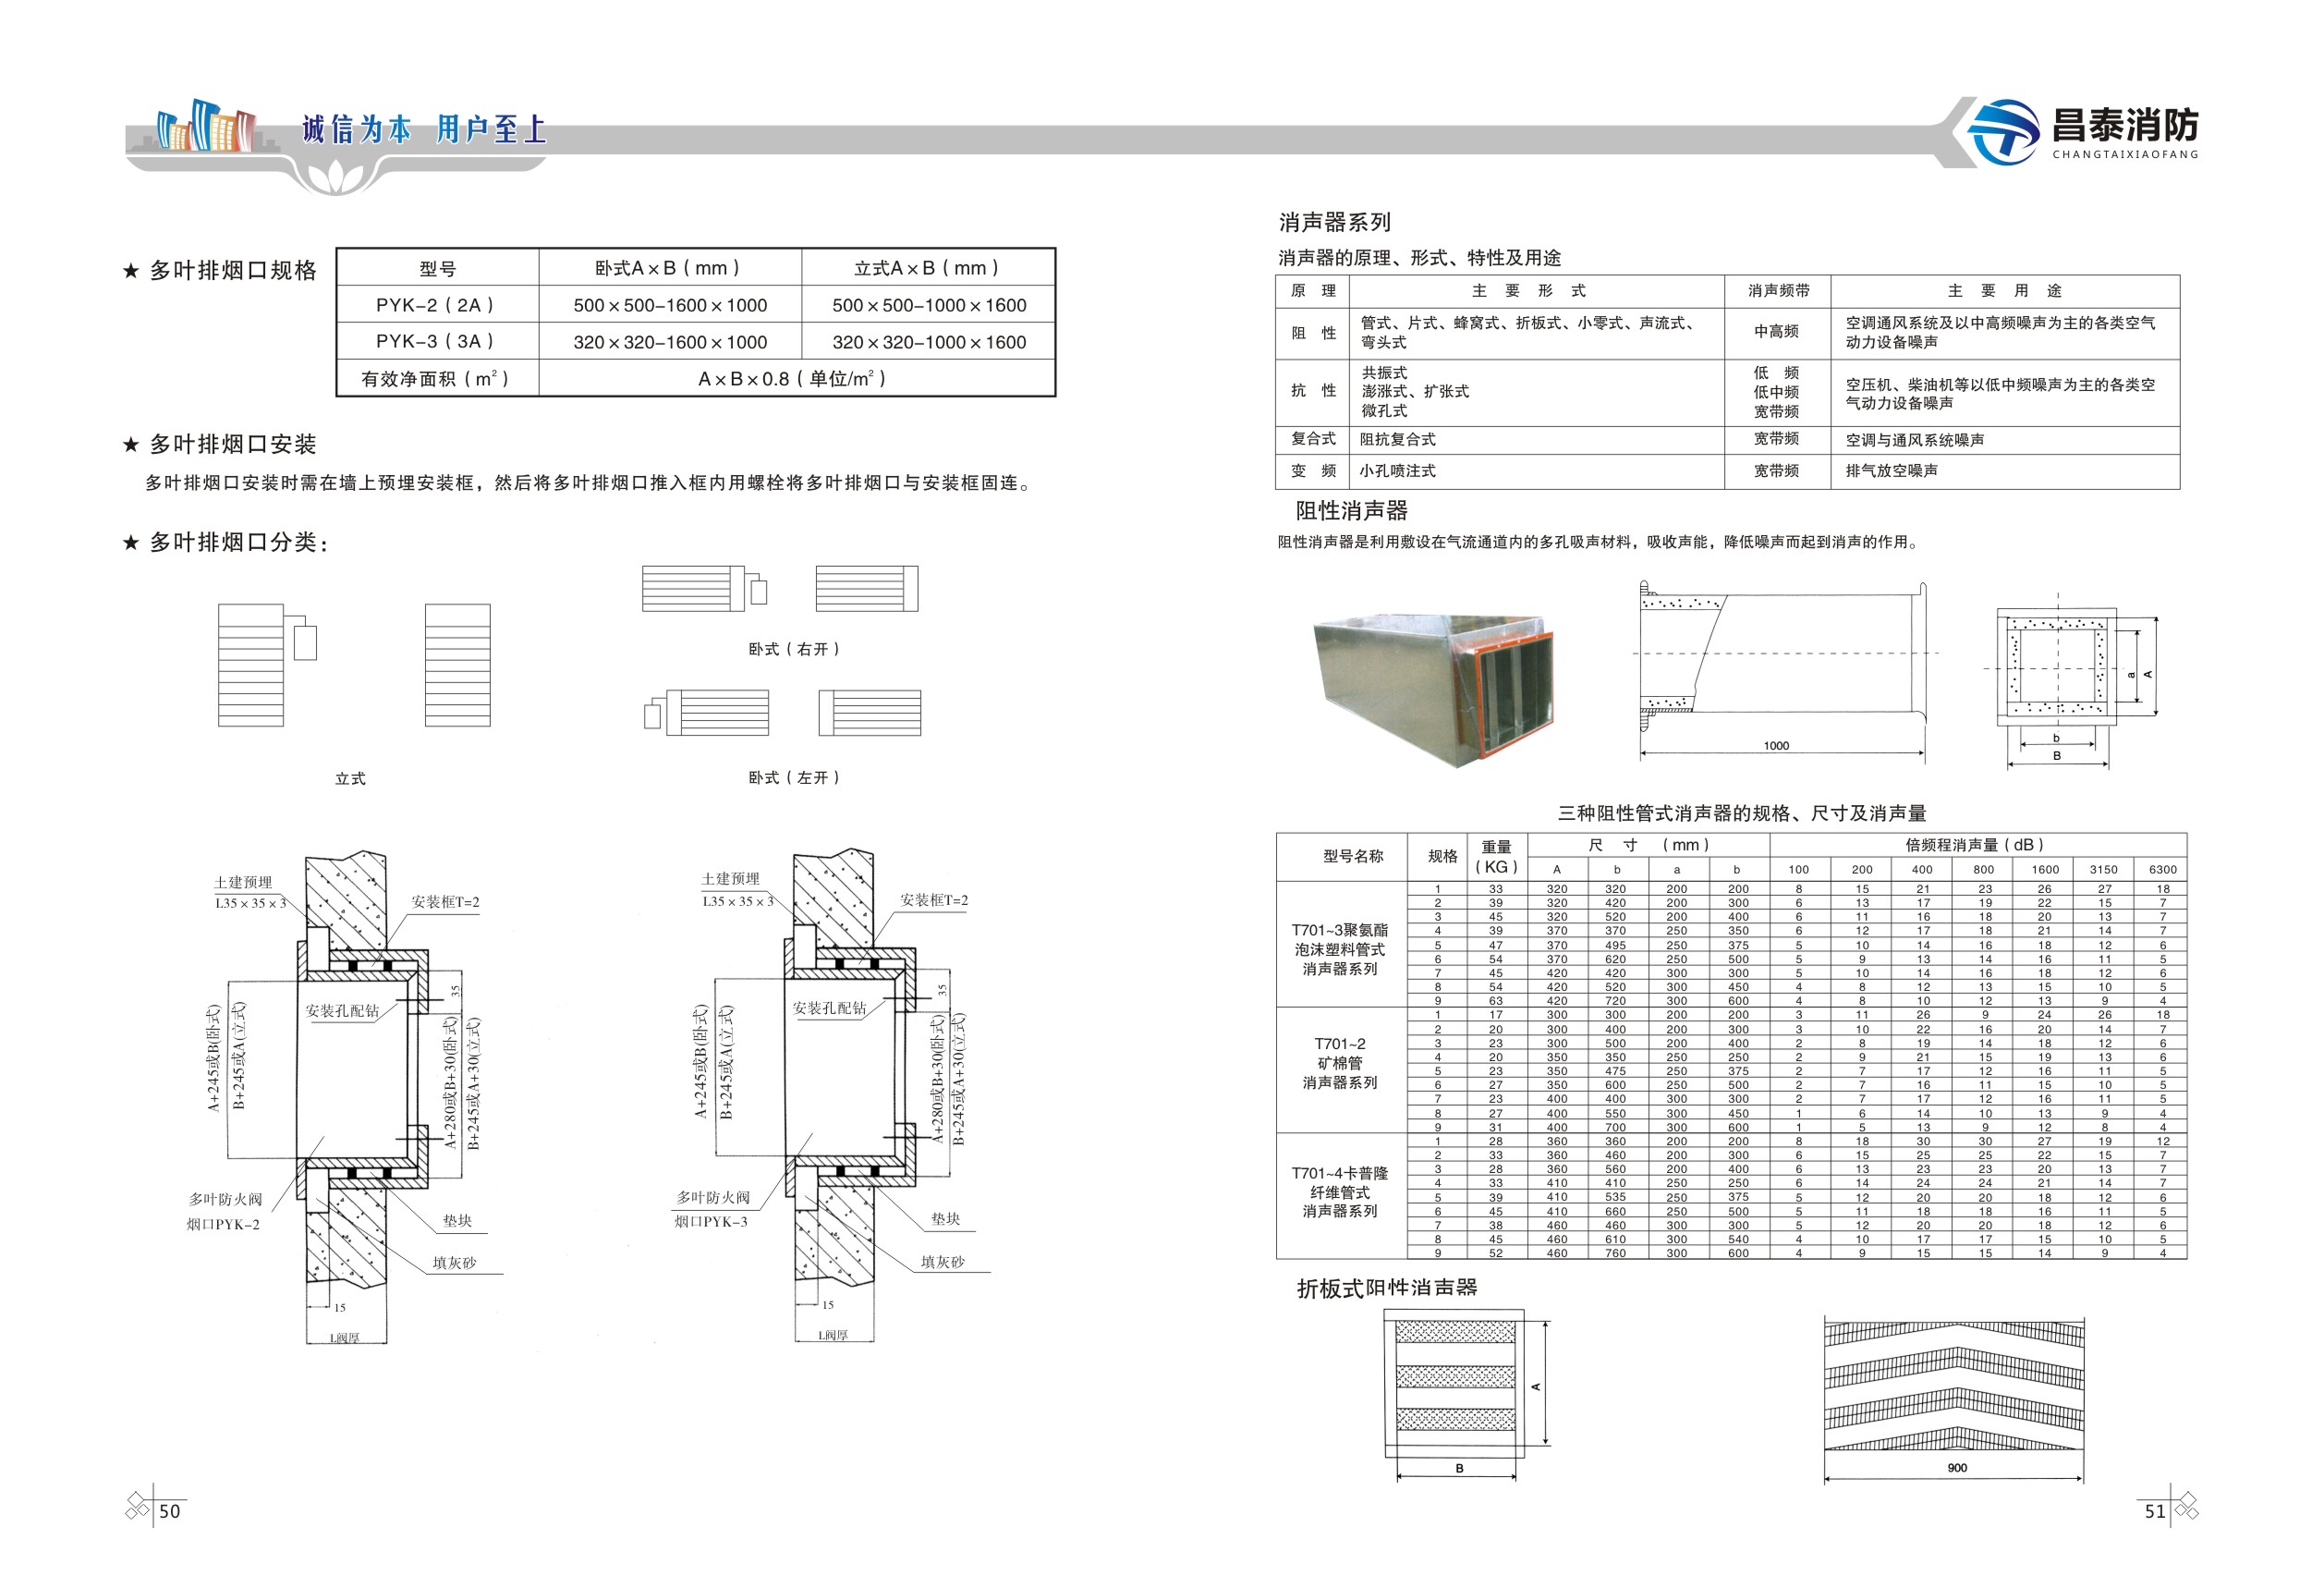Click the 烟口PYK-2 drawing label
Screen dimensions: 2324x1588
(223, 1225)
